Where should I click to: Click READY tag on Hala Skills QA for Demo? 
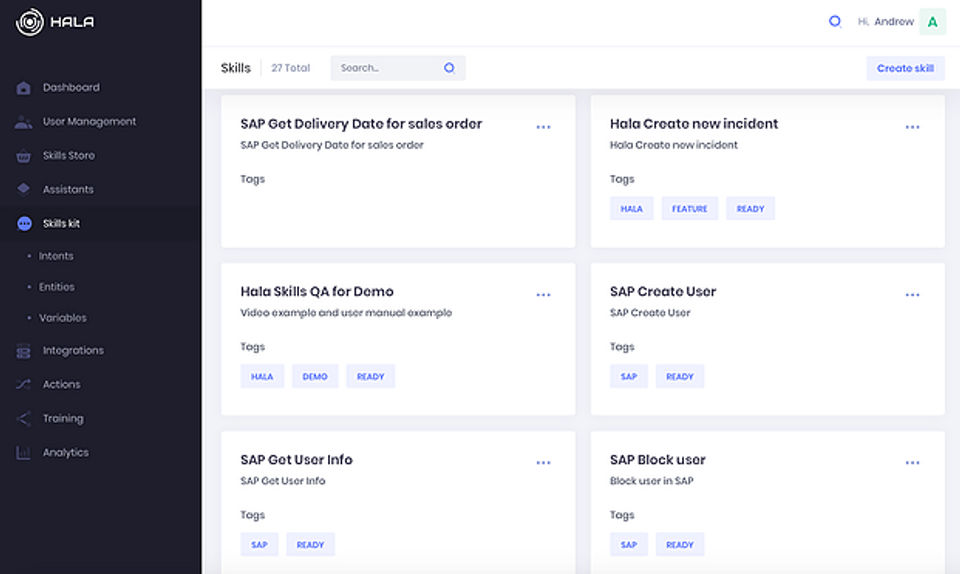tap(370, 376)
